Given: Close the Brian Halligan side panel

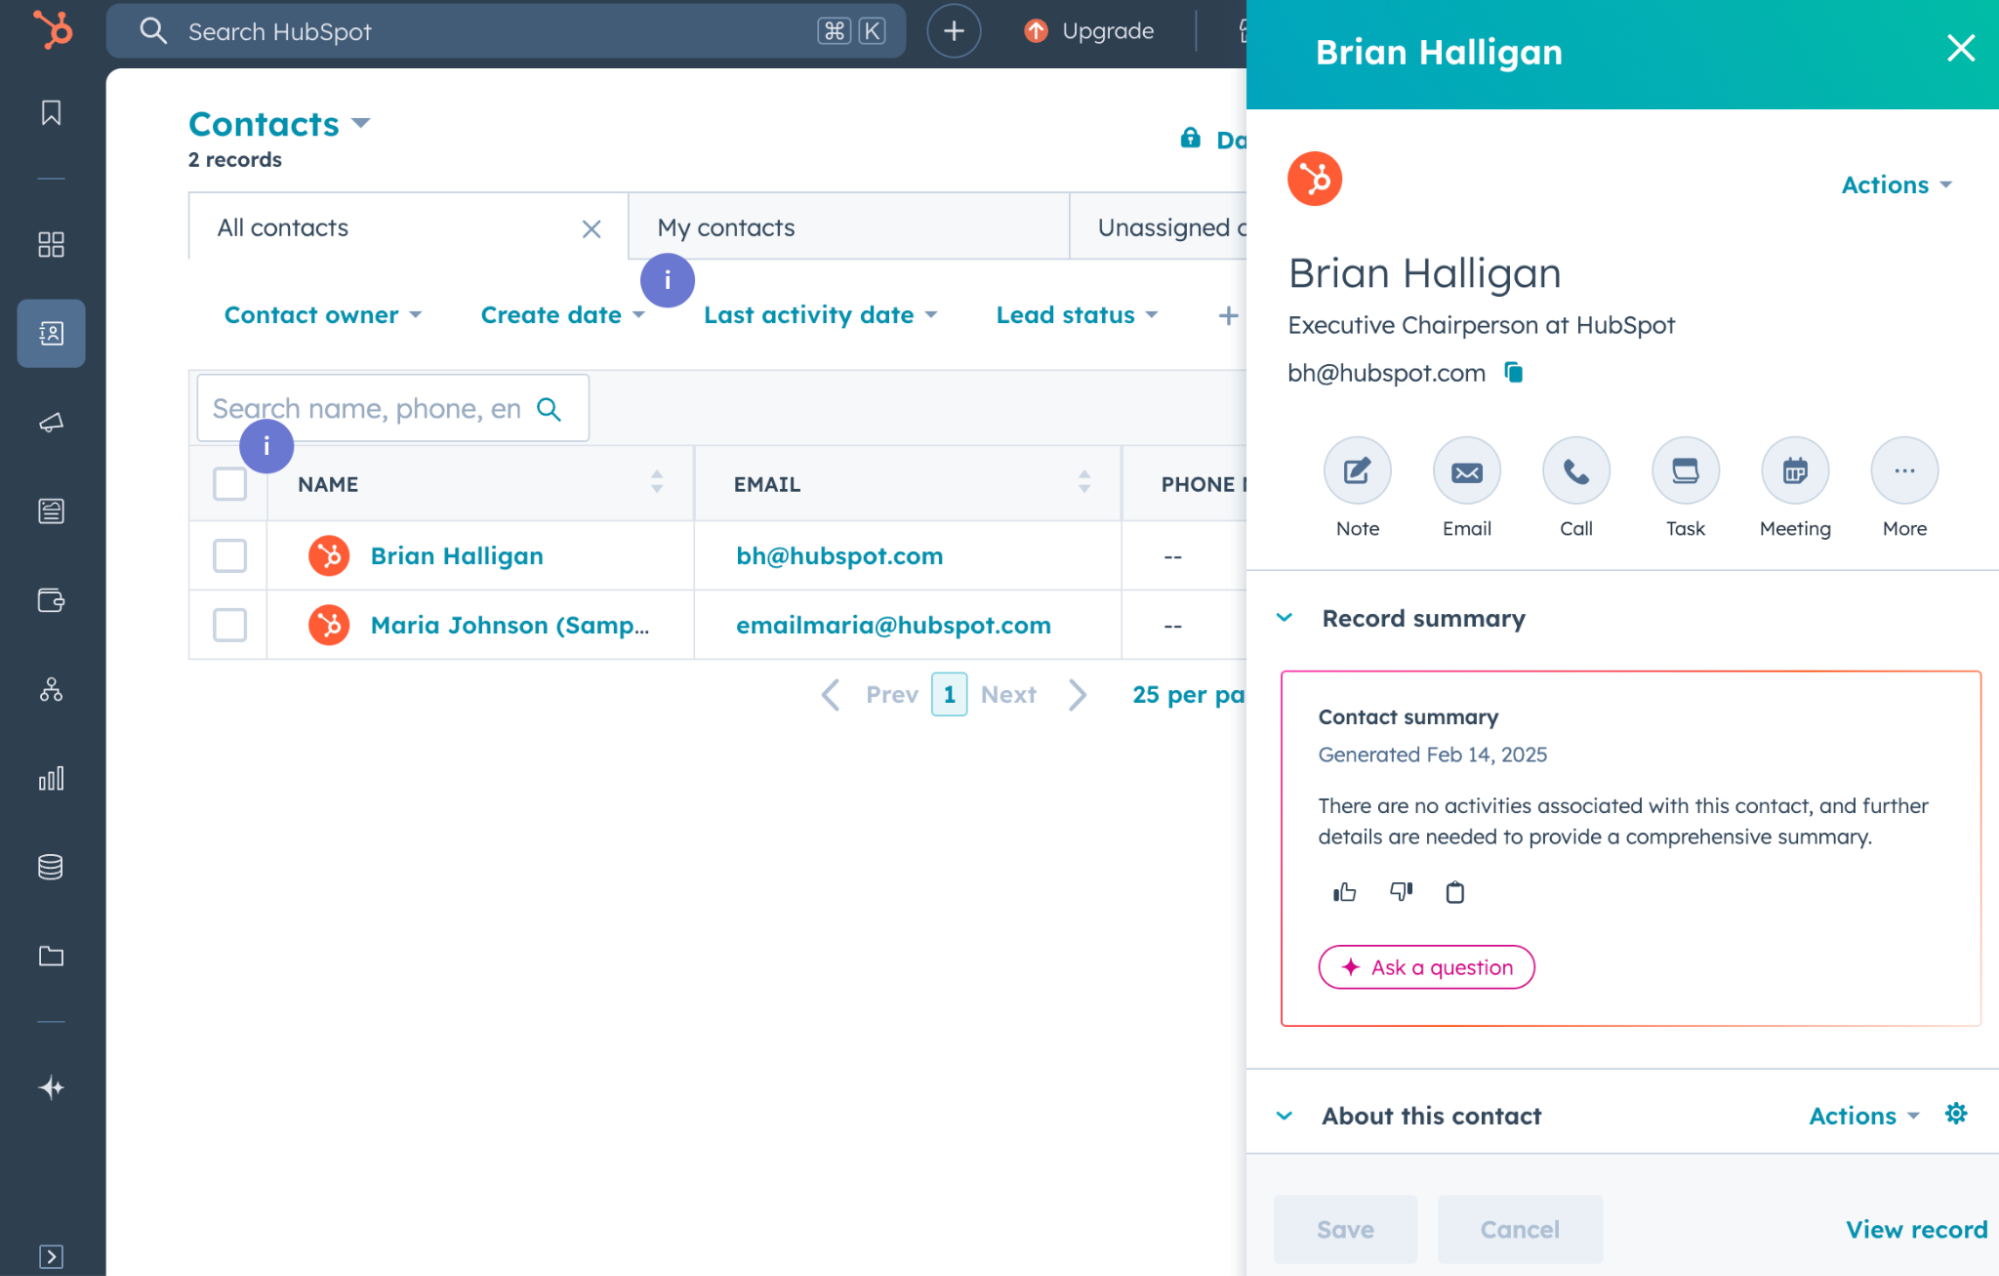Looking at the screenshot, I should (1960, 48).
